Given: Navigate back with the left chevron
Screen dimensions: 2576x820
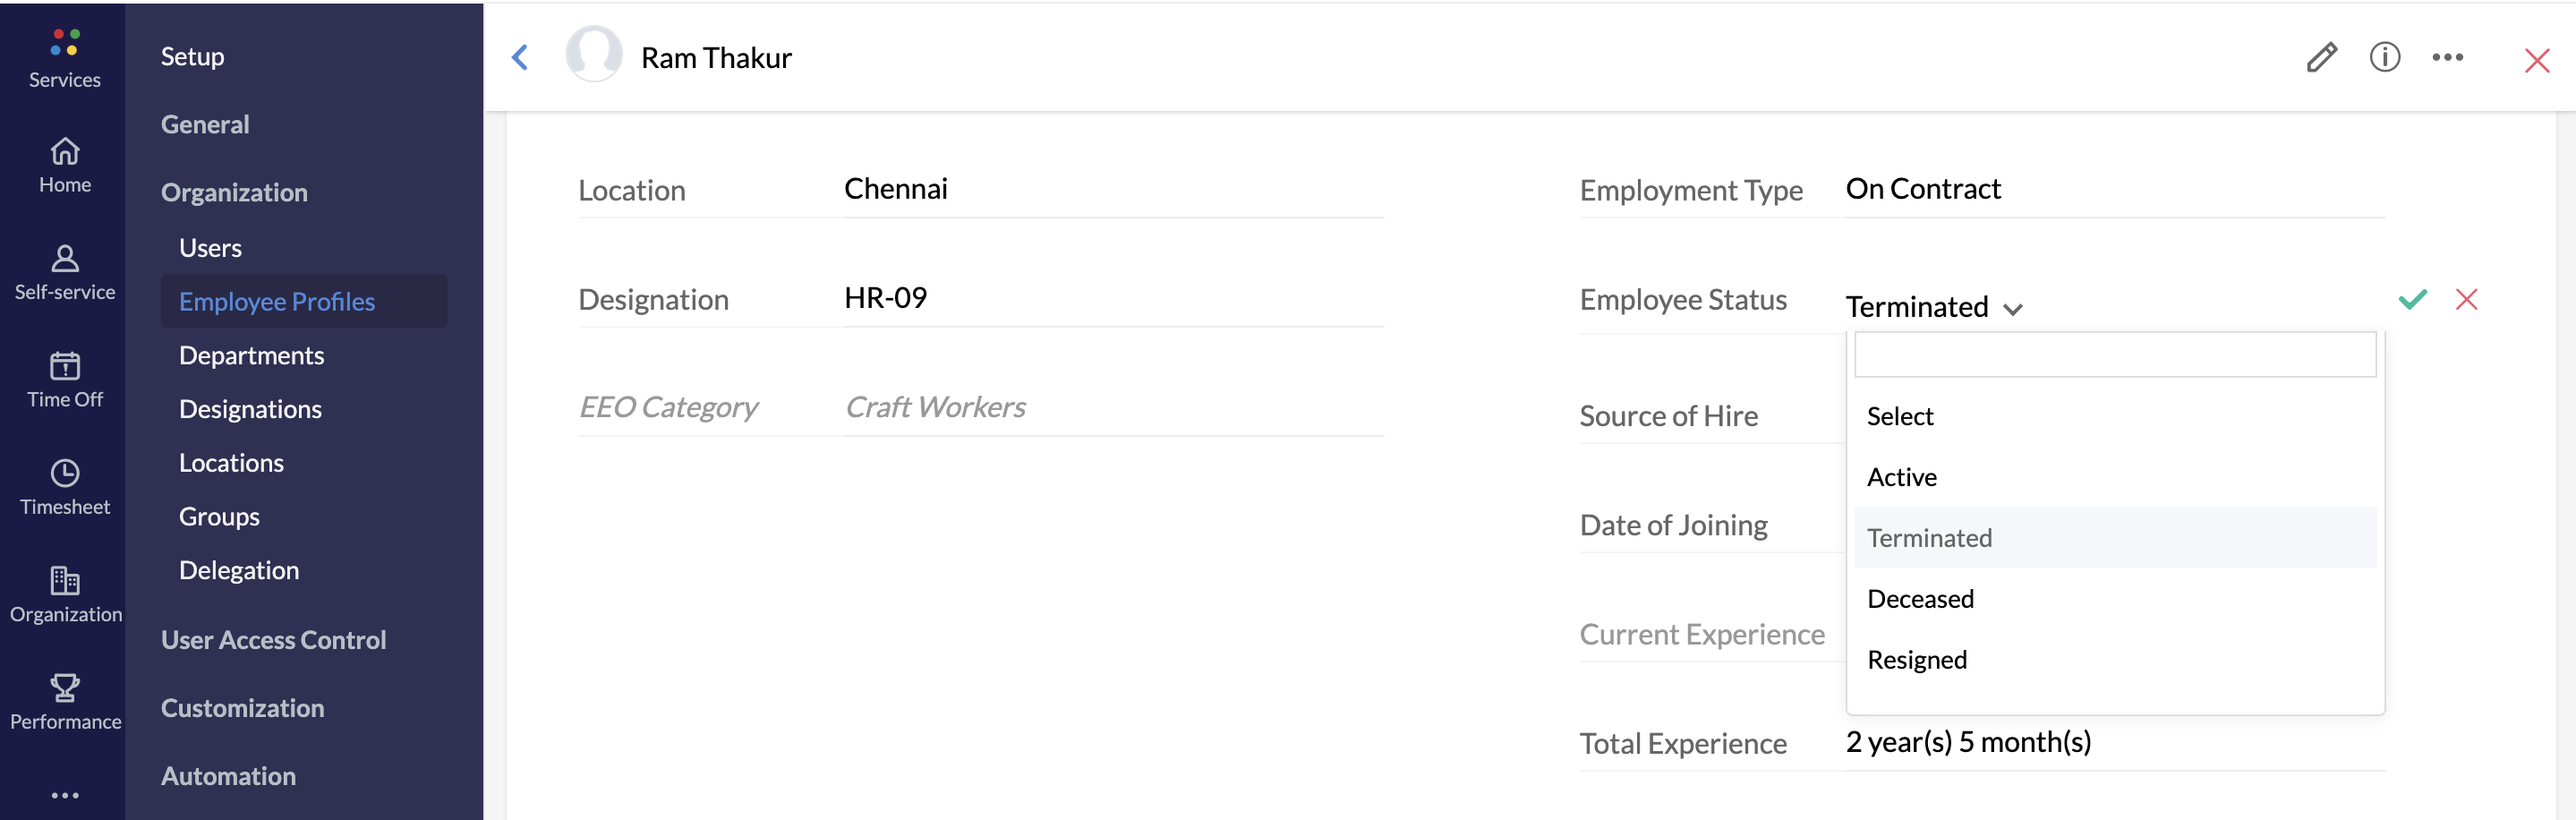Looking at the screenshot, I should click(520, 57).
